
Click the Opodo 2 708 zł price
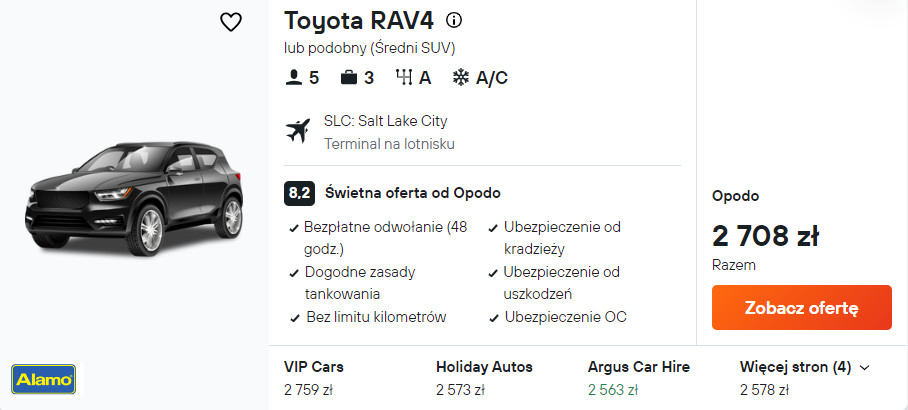pos(765,236)
